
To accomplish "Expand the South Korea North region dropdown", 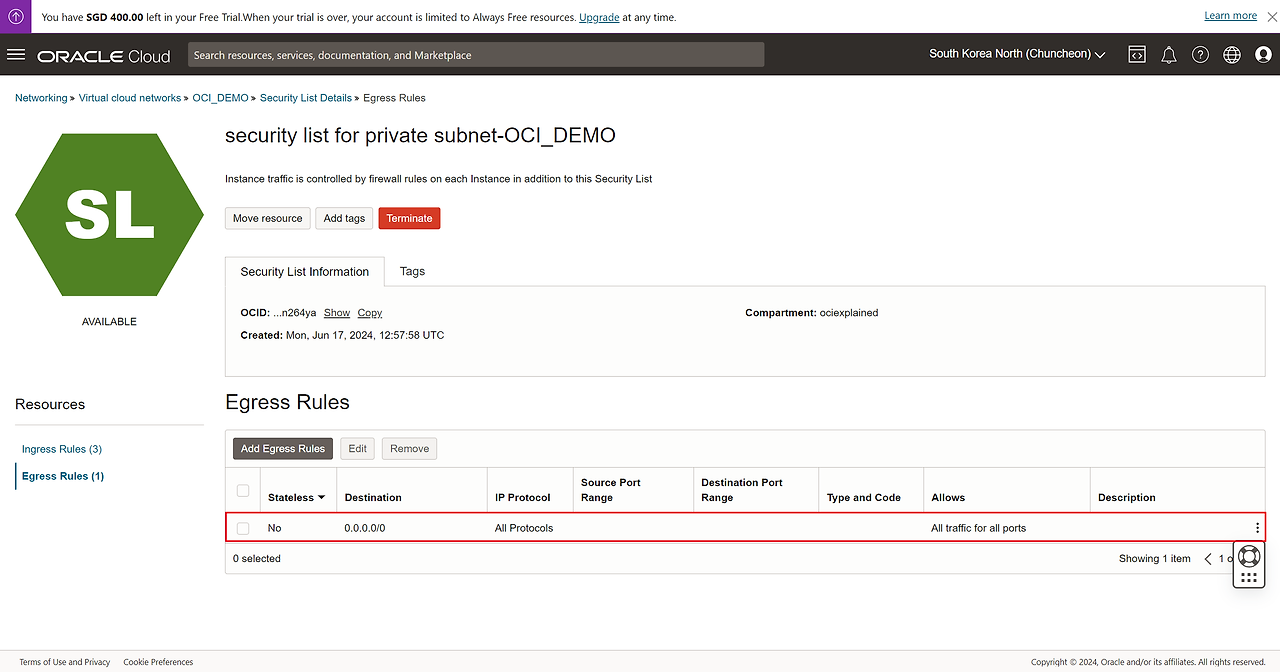I will (1017, 54).
